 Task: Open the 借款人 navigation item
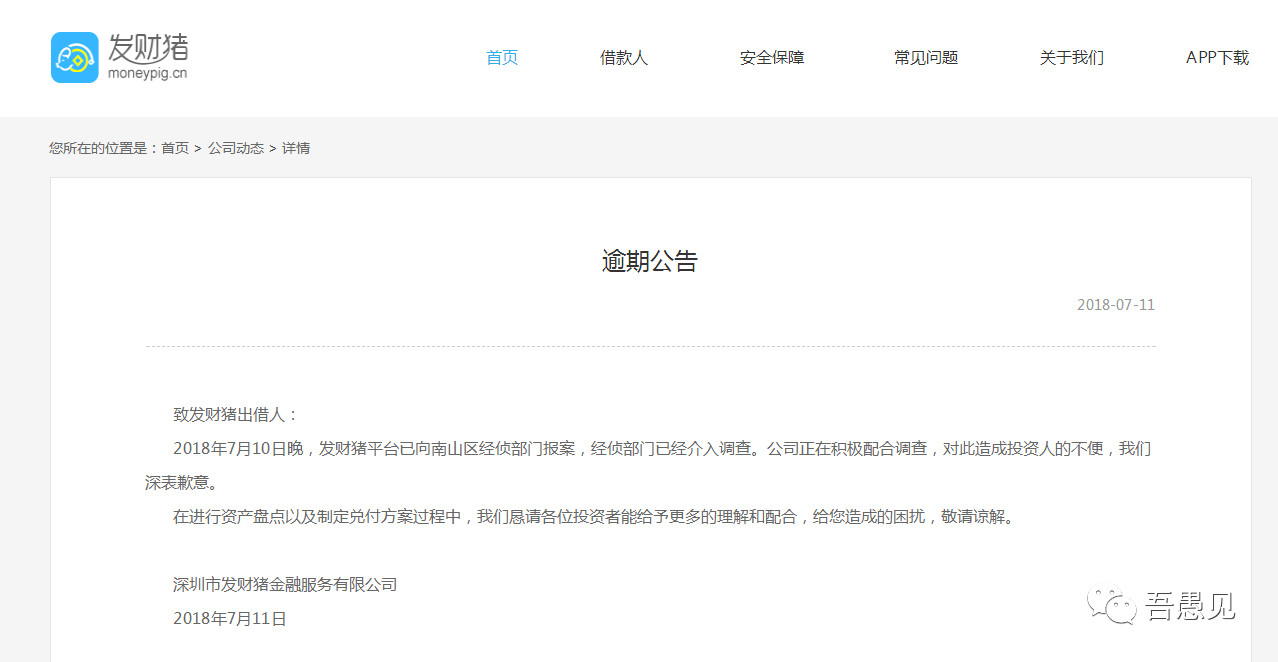pos(624,58)
